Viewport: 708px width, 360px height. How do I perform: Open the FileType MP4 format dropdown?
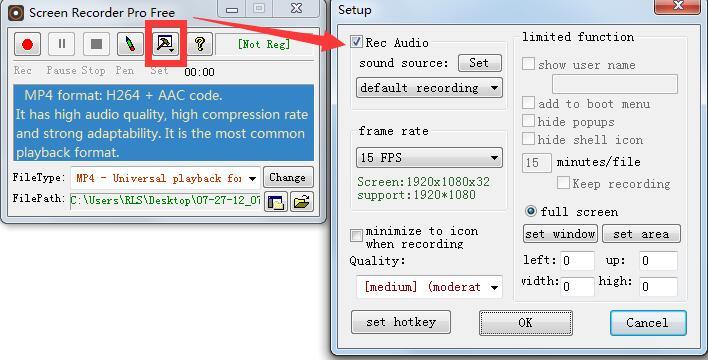coord(165,178)
